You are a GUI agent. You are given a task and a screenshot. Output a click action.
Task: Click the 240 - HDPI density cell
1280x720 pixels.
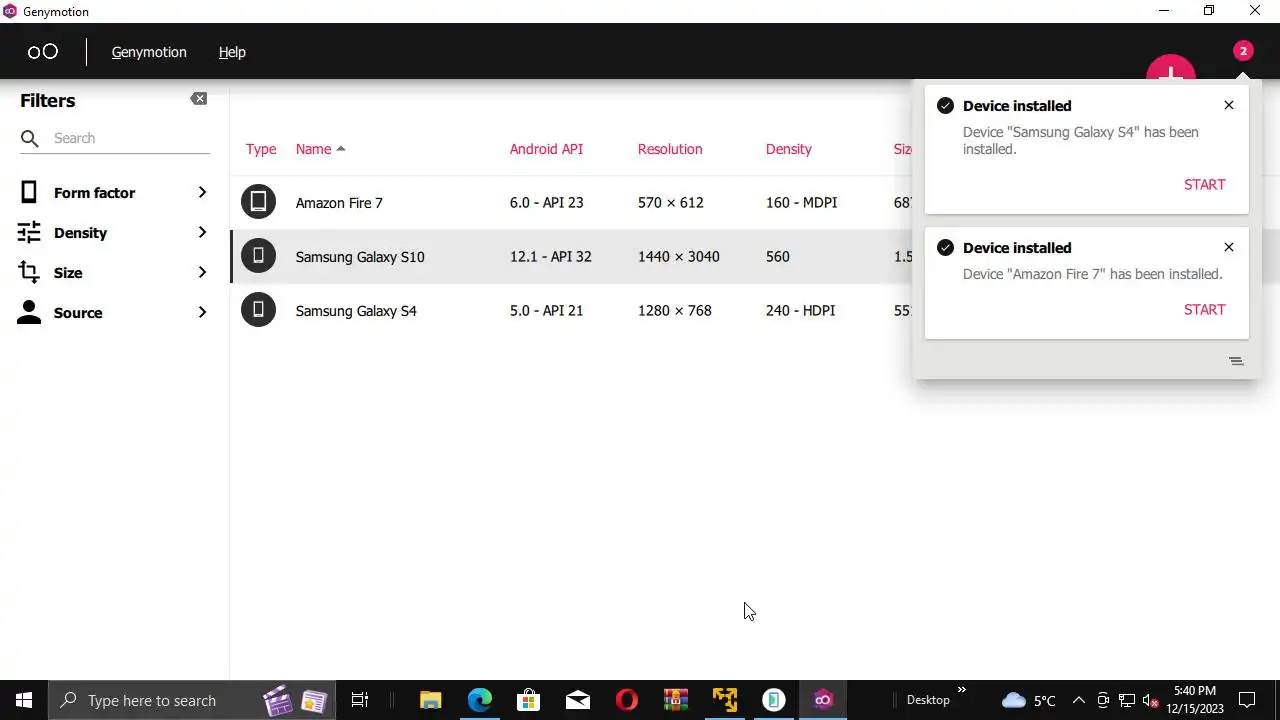point(800,311)
